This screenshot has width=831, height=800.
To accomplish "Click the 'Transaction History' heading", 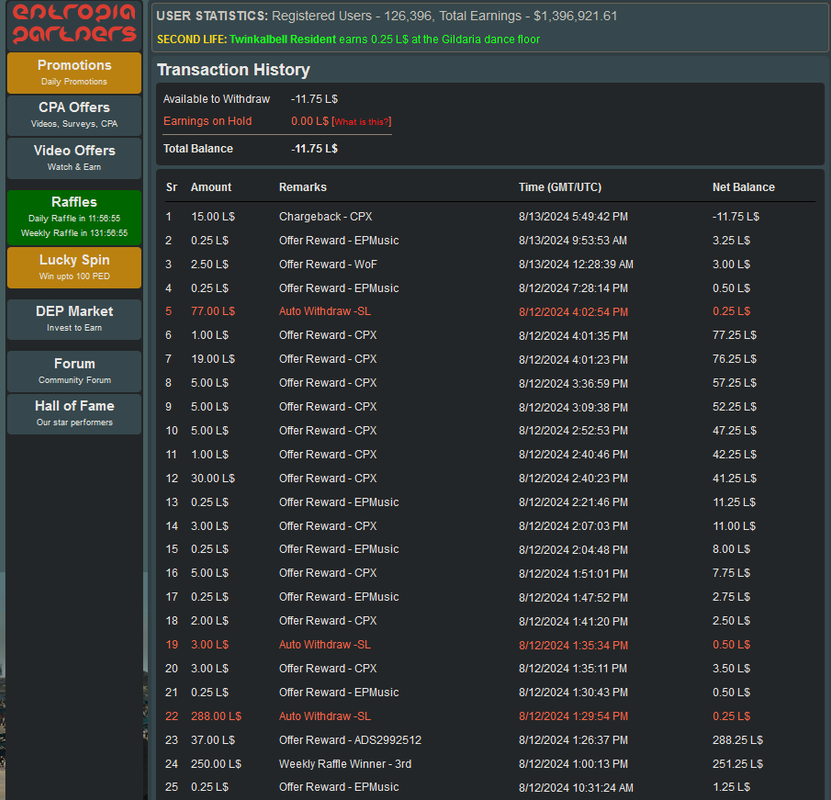I will tap(233, 70).
